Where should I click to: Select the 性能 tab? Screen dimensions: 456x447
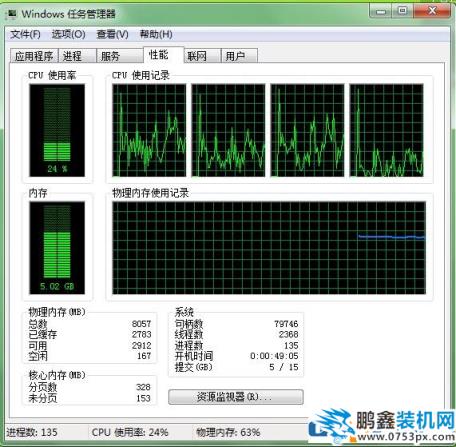pos(163,55)
